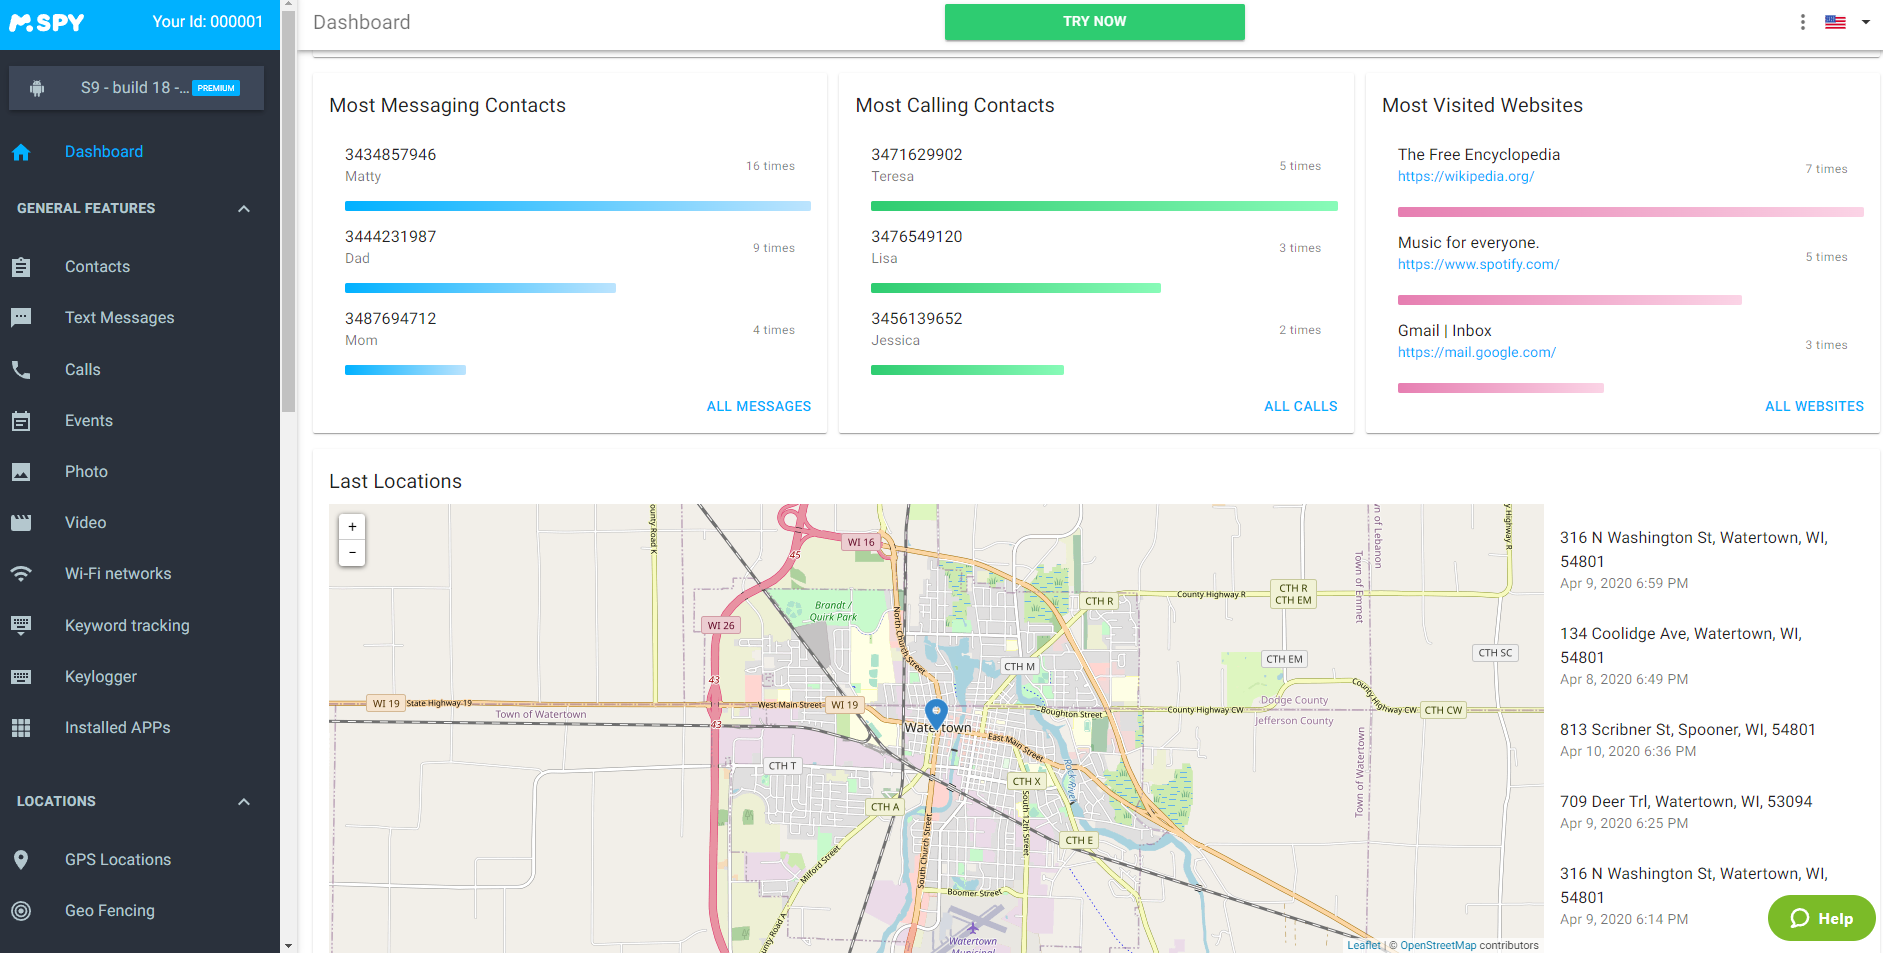Click calling contact 3476549120 Lisa

click(x=917, y=247)
